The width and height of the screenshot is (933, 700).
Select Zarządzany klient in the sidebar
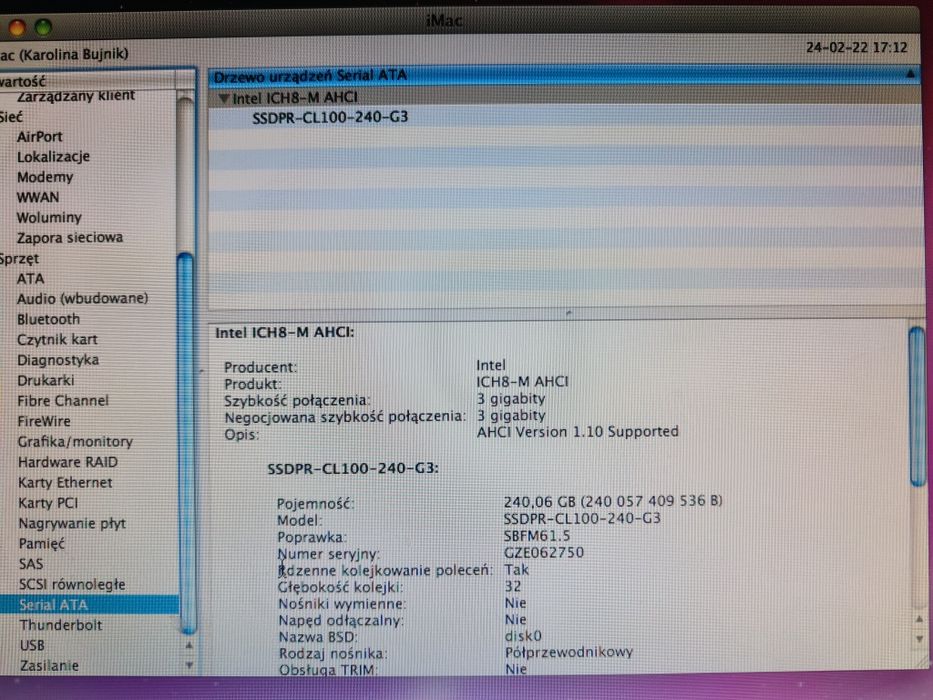76,95
